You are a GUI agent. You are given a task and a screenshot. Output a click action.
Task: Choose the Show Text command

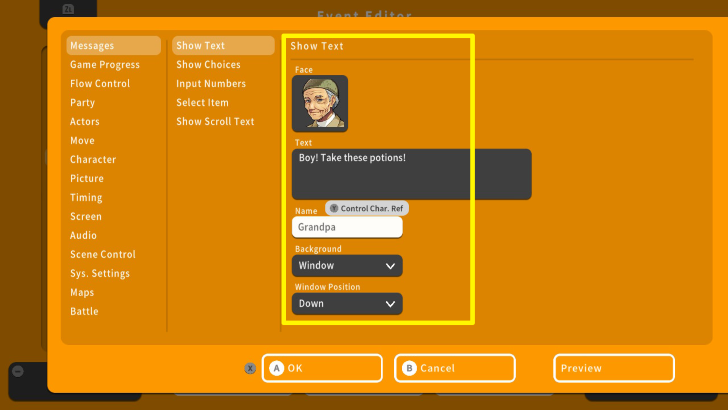click(x=223, y=46)
